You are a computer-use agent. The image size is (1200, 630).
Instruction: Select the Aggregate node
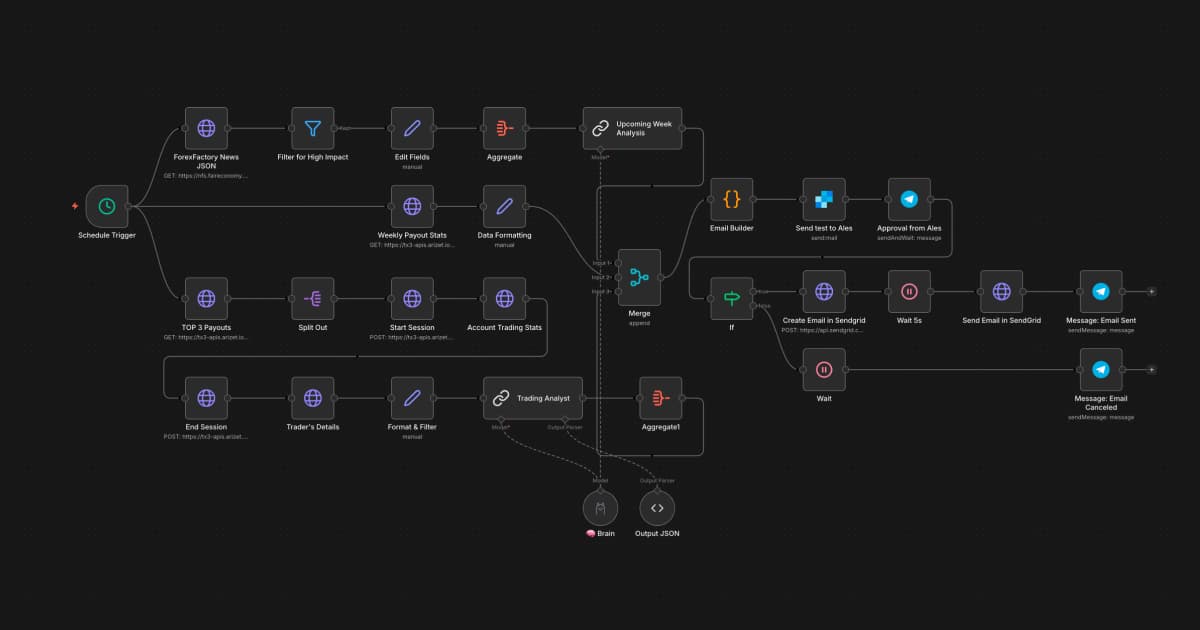tap(503, 128)
